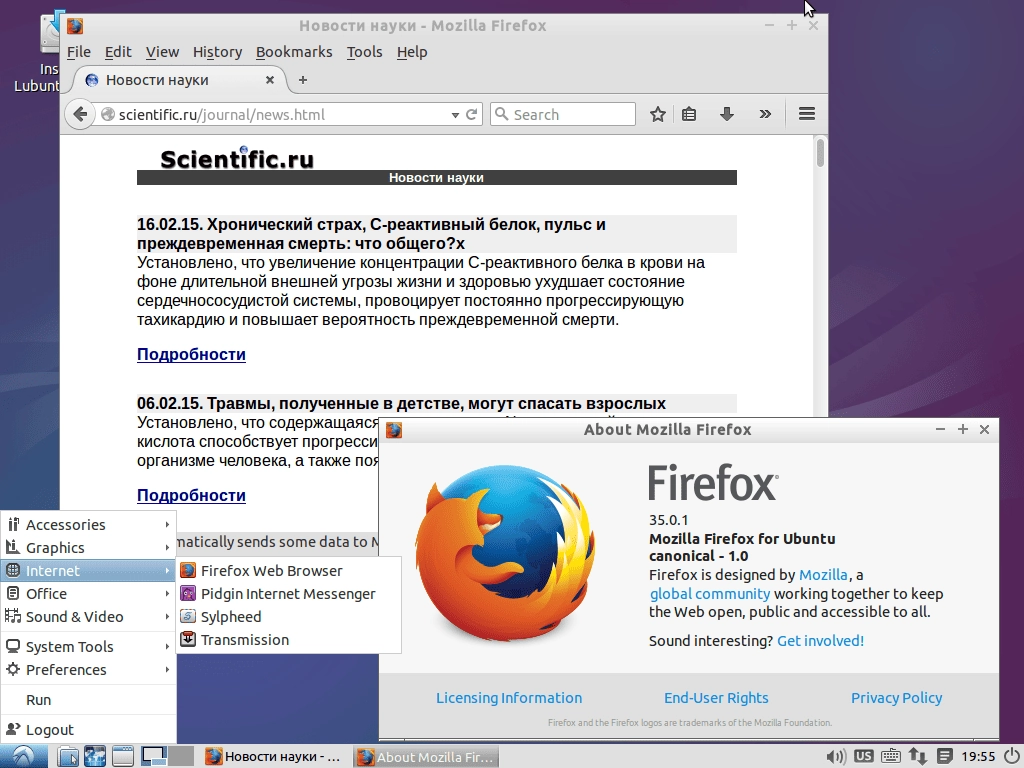Click the US keyboard layout indicator
The height and width of the screenshot is (768, 1024).
tap(863, 756)
